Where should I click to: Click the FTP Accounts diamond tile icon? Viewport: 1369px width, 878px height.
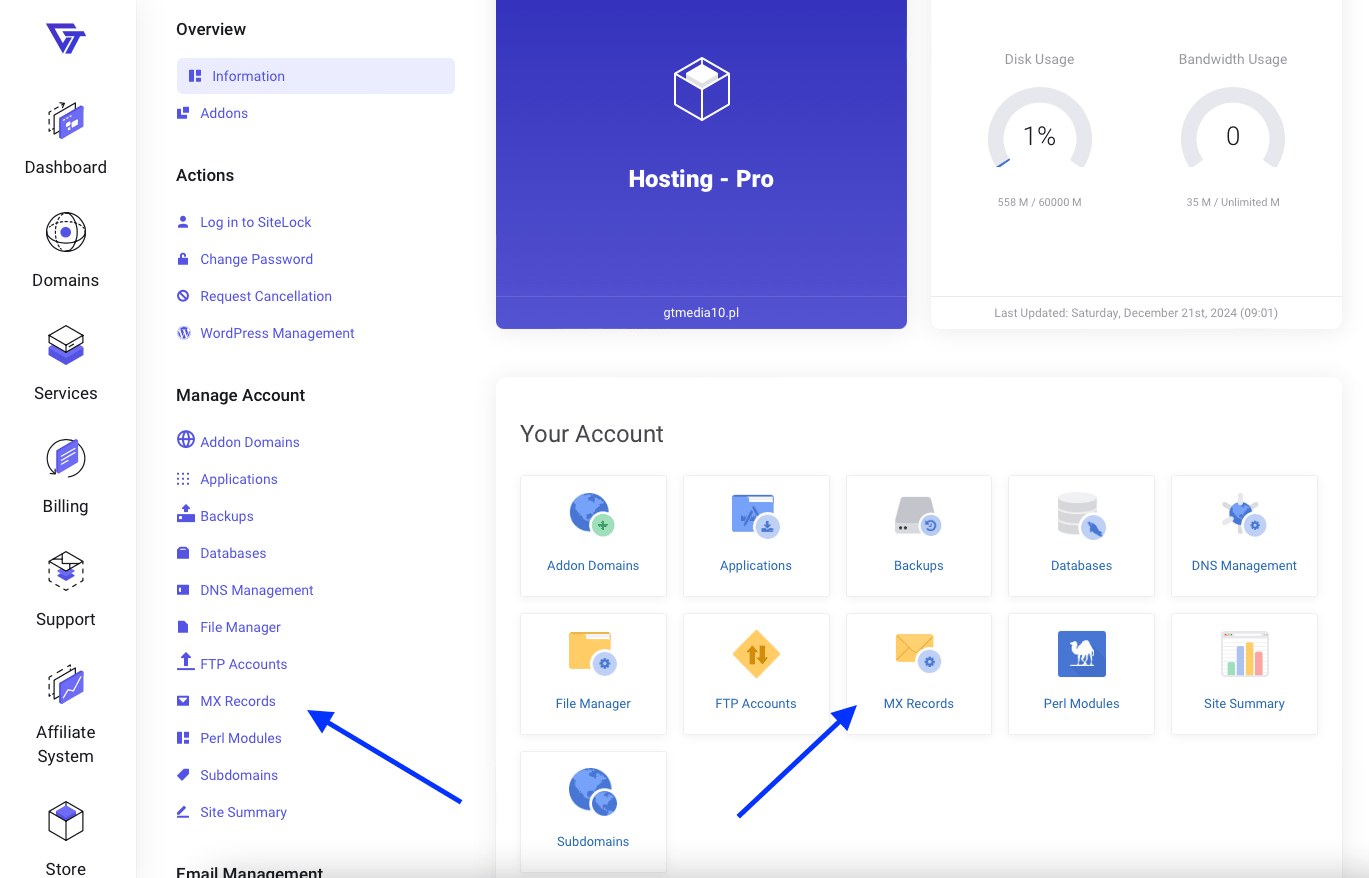pos(755,654)
